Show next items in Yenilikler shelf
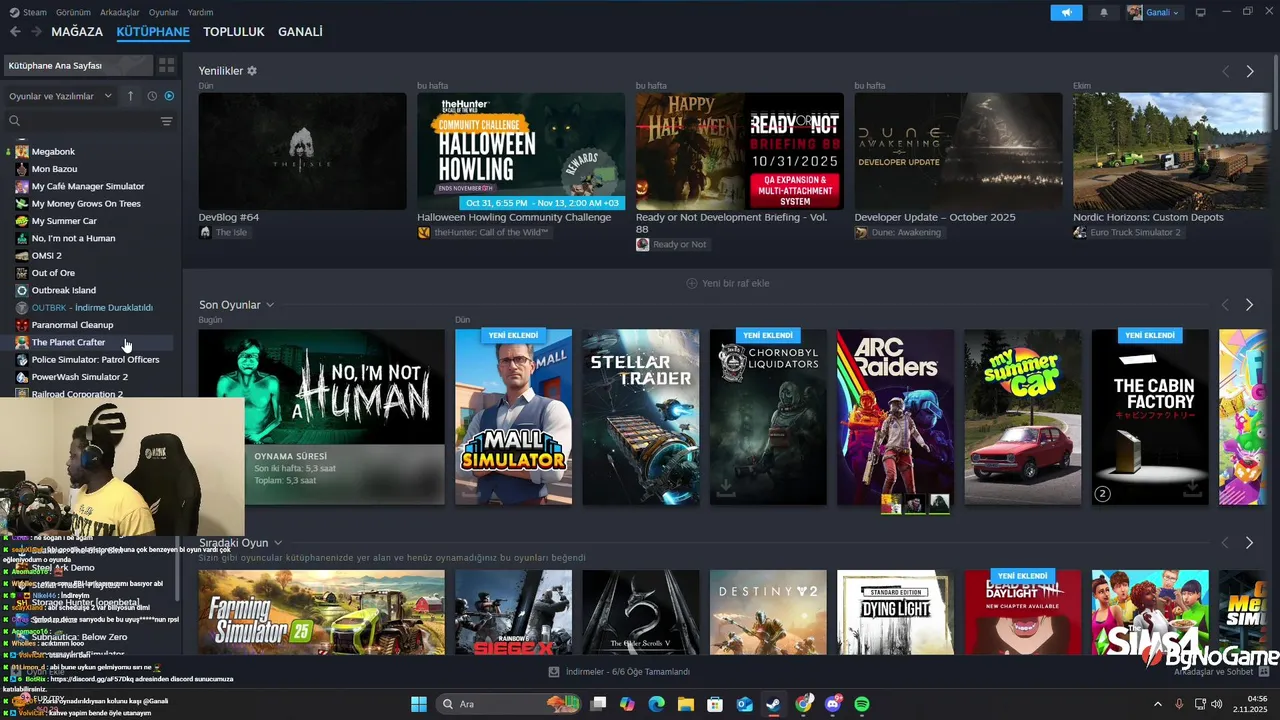The image size is (1280, 720). point(1249,71)
